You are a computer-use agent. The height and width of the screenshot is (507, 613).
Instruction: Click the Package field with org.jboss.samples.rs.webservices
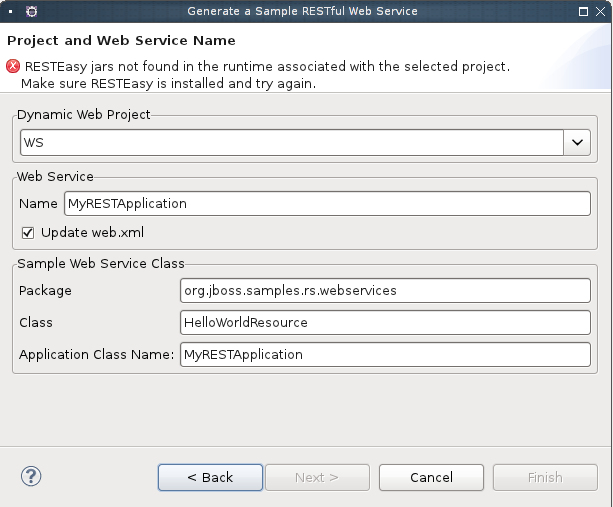(385, 290)
